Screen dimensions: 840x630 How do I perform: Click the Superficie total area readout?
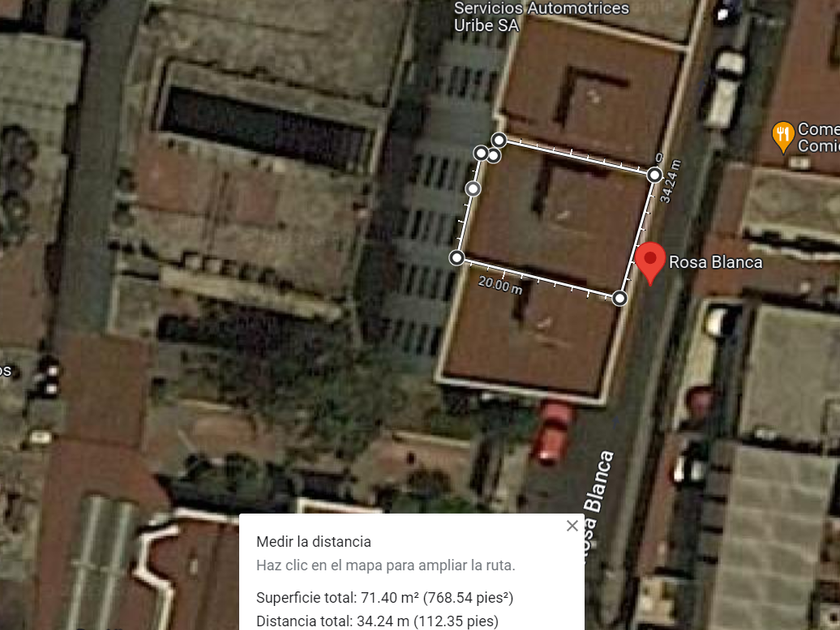[385, 598]
